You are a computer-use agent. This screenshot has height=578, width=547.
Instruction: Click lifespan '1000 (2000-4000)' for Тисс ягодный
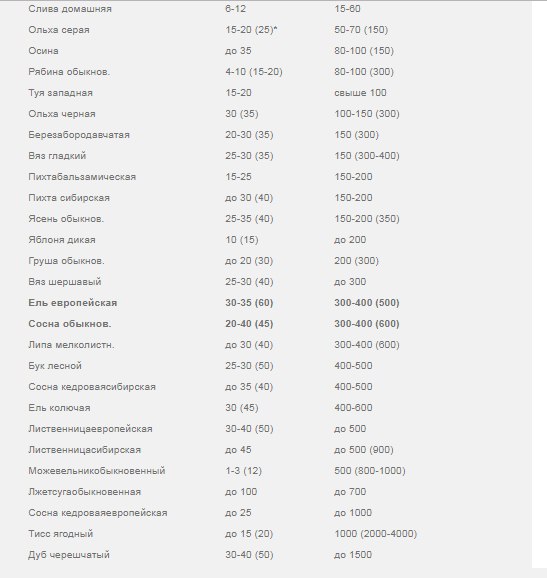coord(376,534)
